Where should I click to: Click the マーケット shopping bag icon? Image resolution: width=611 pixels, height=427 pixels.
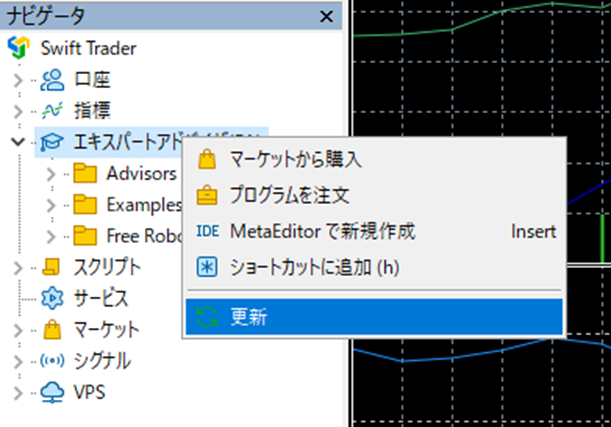click(x=53, y=329)
